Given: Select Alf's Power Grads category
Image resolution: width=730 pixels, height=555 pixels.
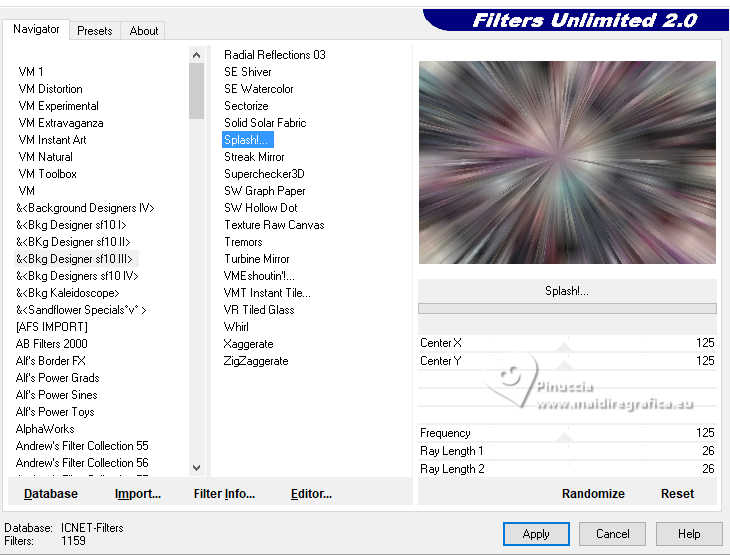Looking at the screenshot, I should [57, 378].
